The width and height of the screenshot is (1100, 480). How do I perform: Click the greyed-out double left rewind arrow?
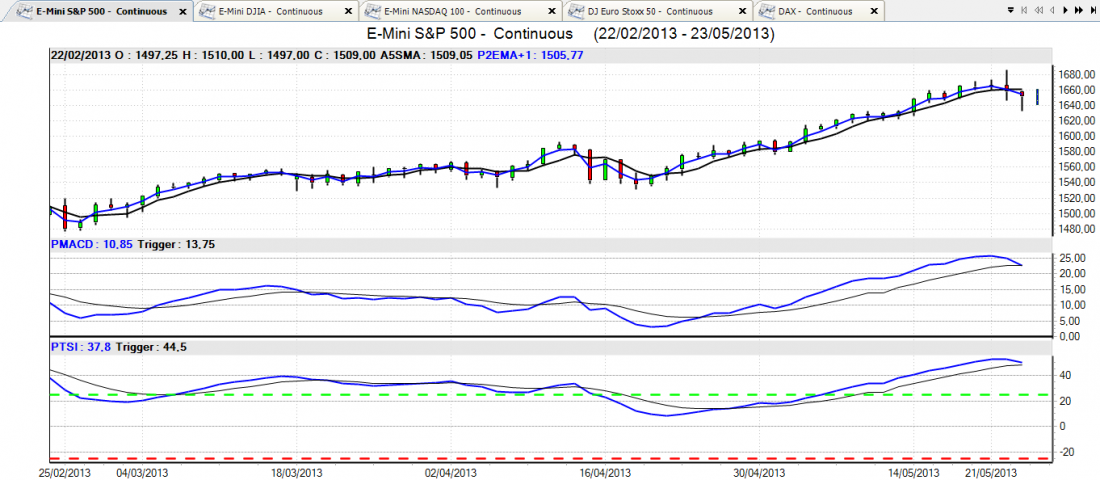pyautogui.click(x=1040, y=11)
